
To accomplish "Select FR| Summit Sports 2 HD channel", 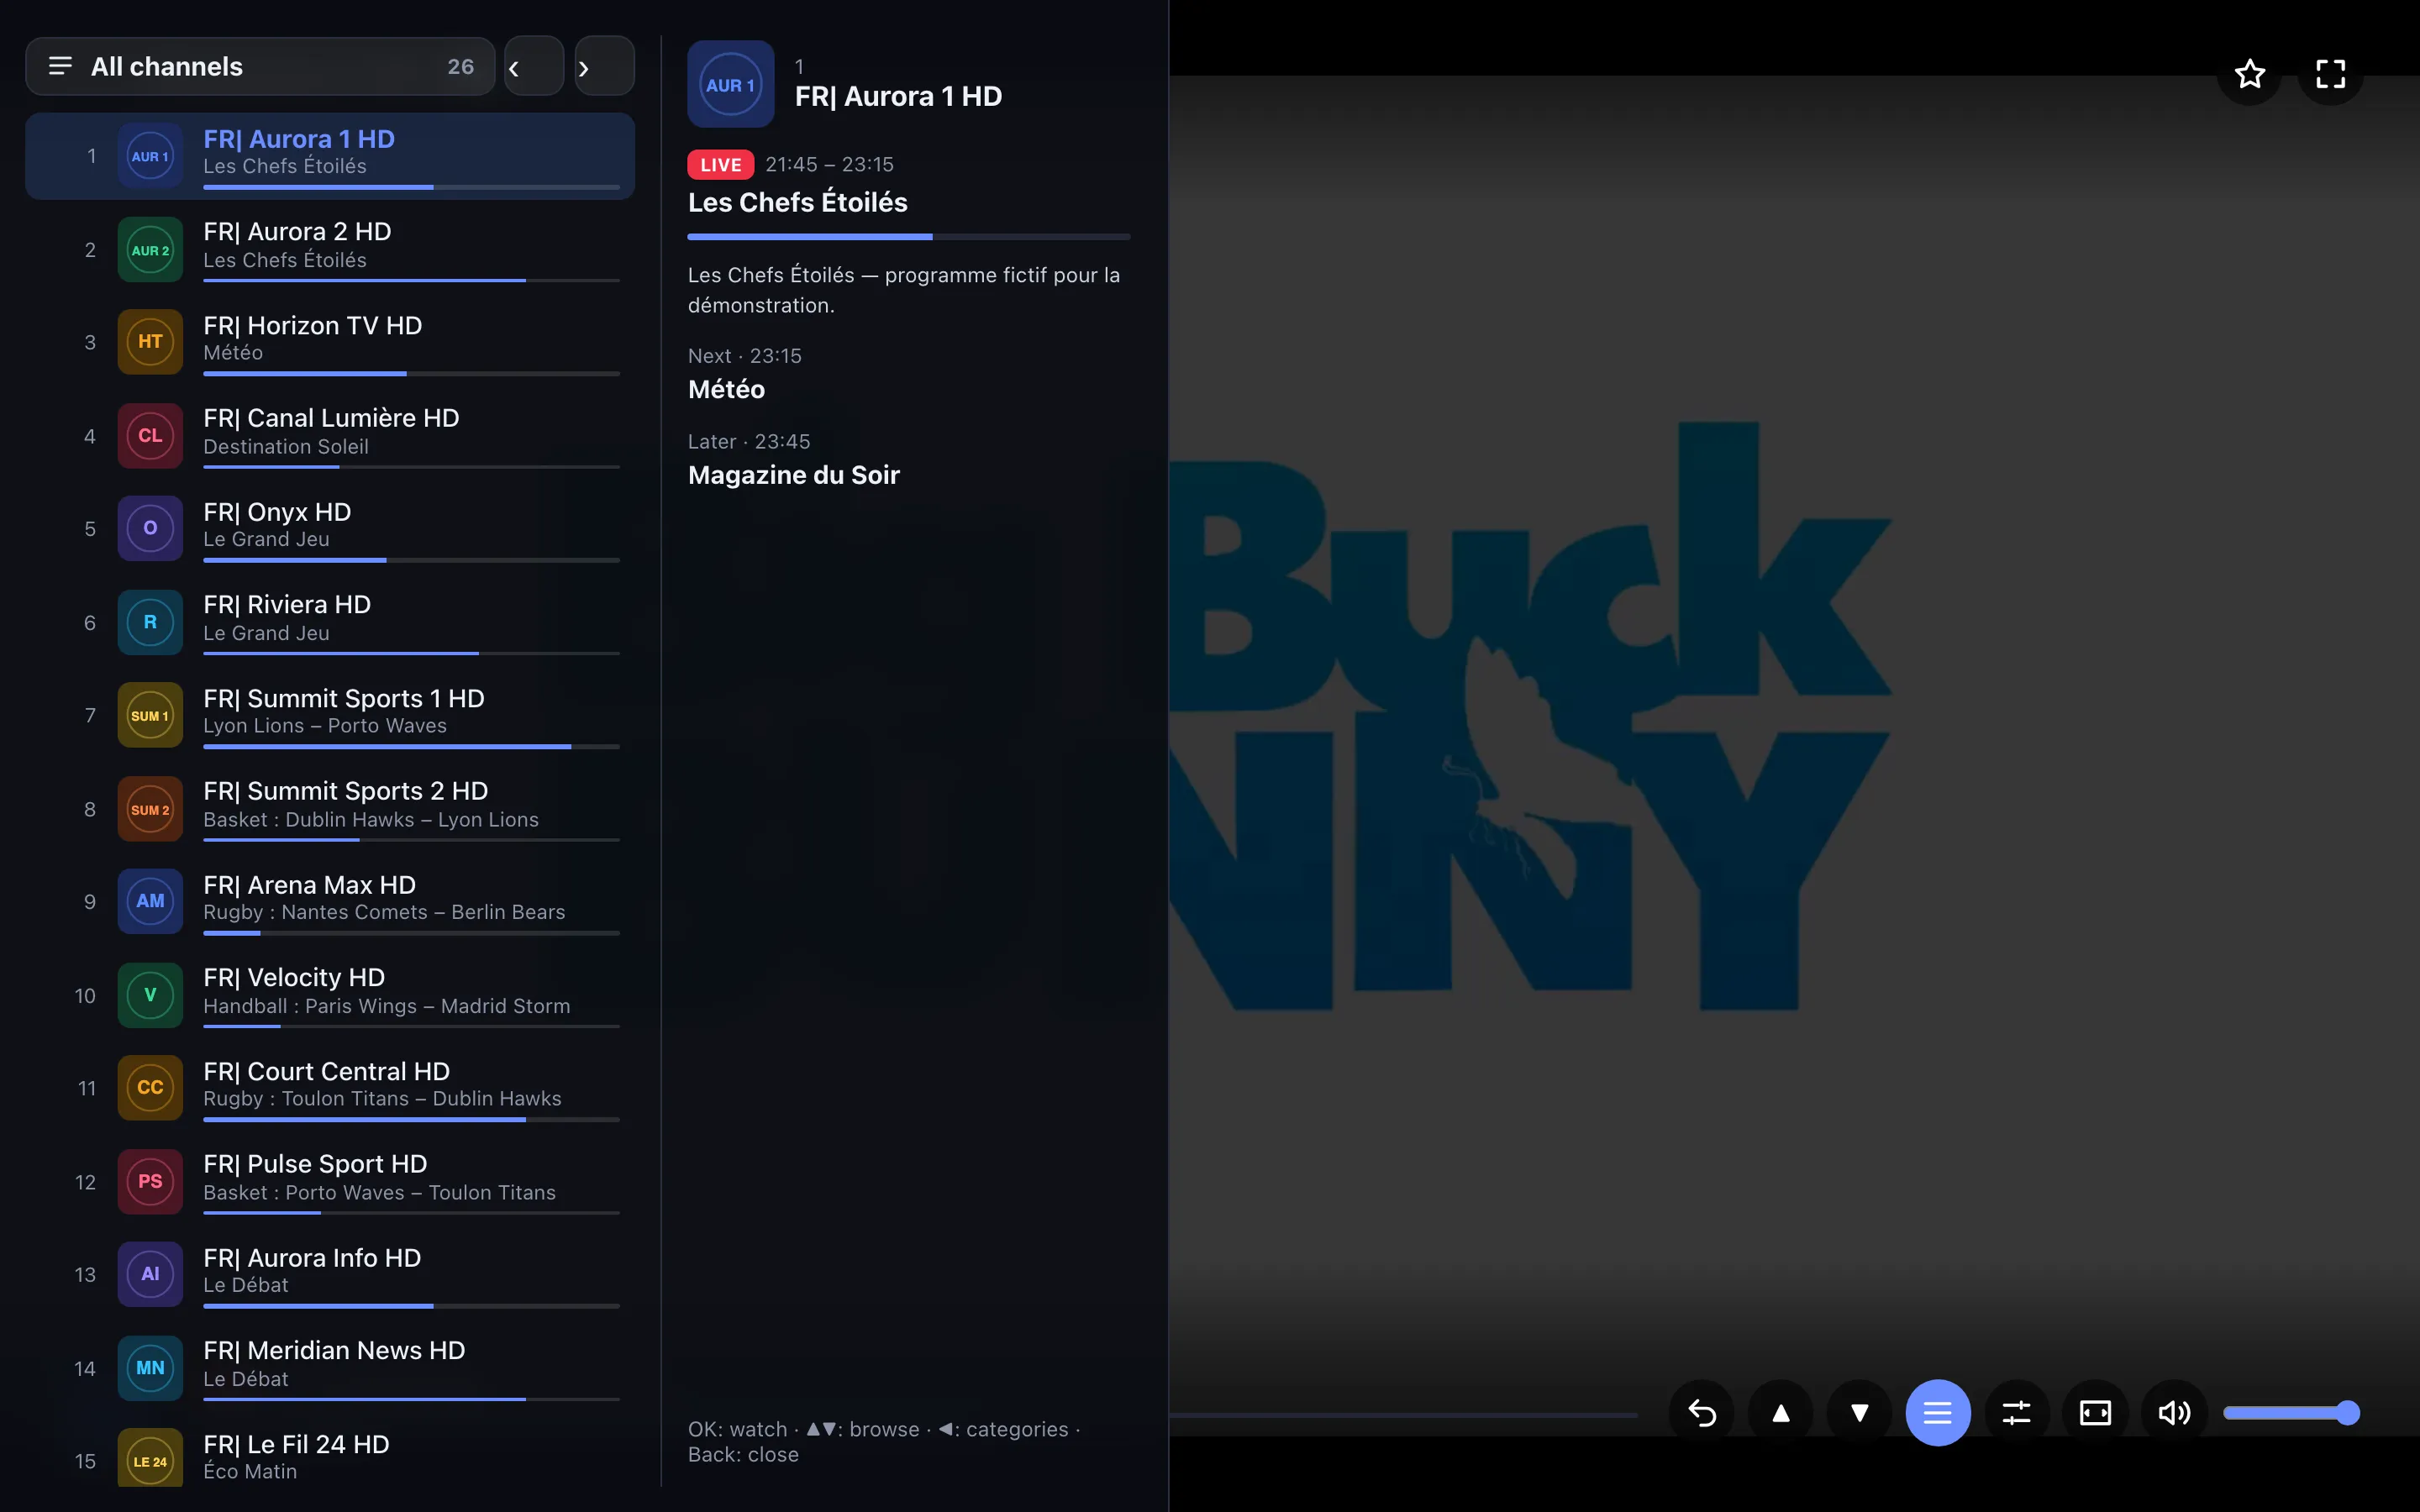I will 330,808.
